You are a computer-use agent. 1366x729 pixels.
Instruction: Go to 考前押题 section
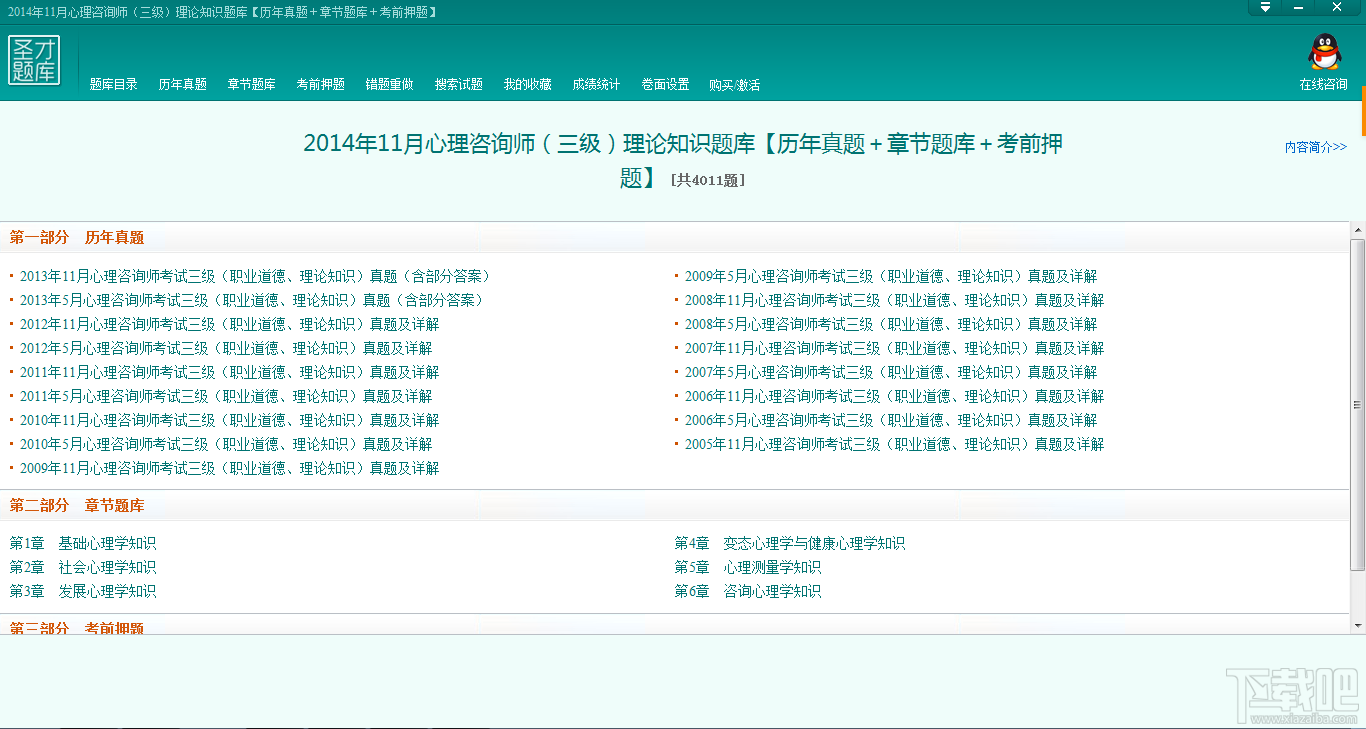click(321, 85)
